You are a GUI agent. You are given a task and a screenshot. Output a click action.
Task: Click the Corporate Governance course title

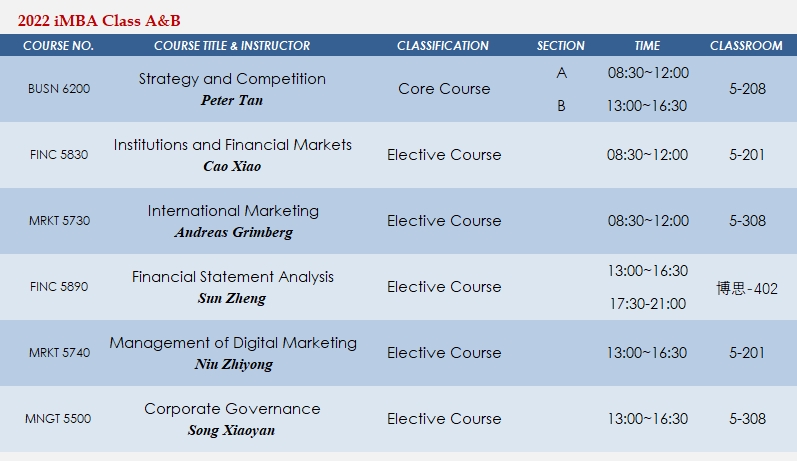(232, 409)
